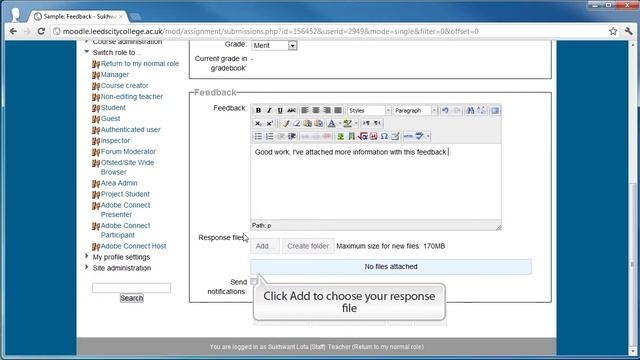Open spellchecker language dropdown arrow
Viewport: 640px width, 360px height.
(428, 136)
